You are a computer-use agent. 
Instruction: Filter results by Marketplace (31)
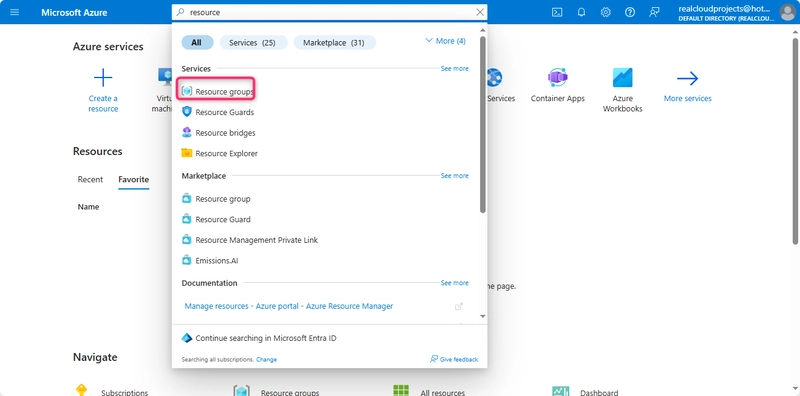pos(334,43)
